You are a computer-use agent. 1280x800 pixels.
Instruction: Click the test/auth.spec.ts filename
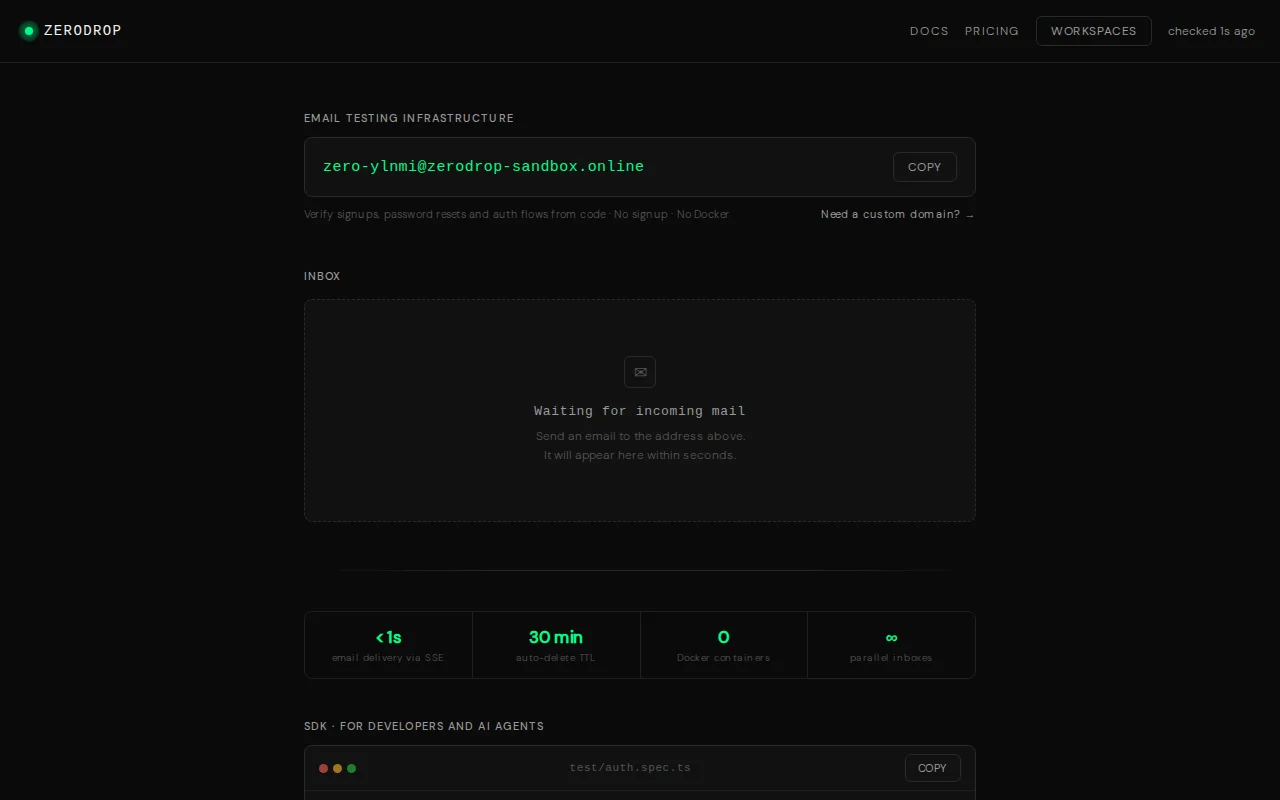pyautogui.click(x=630, y=768)
